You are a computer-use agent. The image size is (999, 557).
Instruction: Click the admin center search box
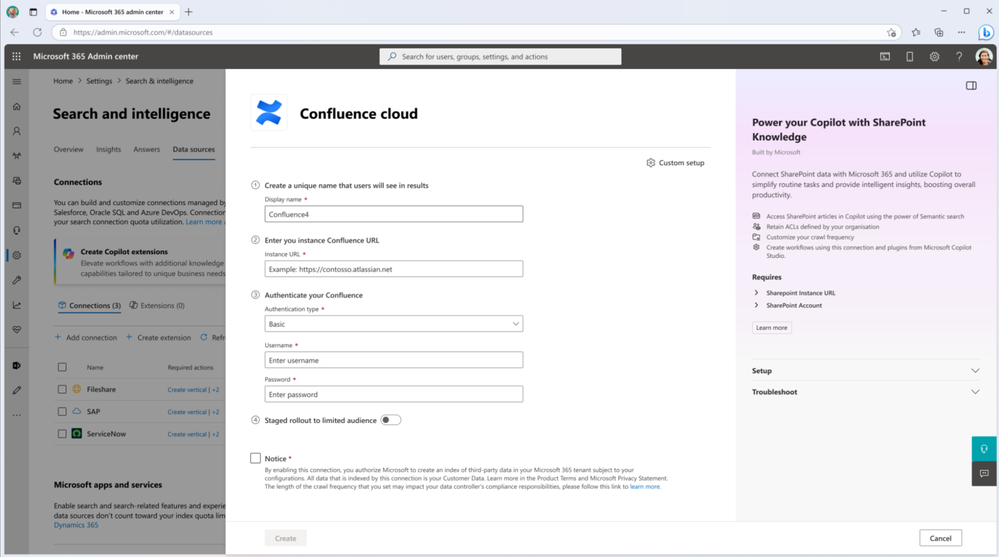[500, 57]
